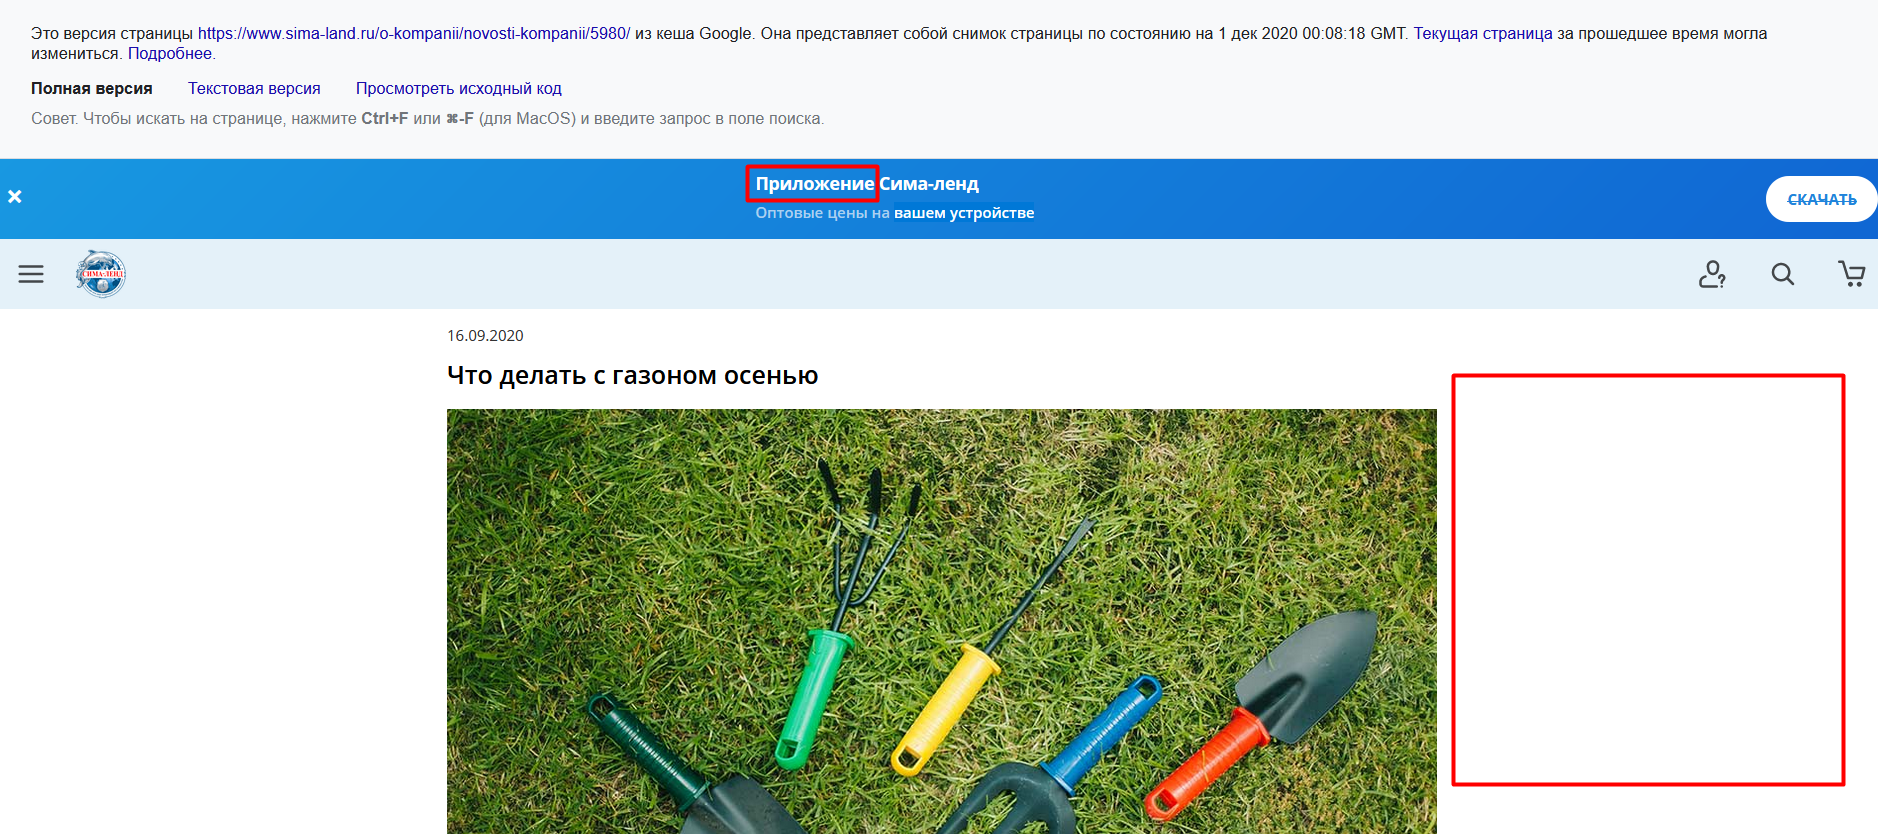
Task: Open Просмотреть исходный код
Action: (x=458, y=89)
